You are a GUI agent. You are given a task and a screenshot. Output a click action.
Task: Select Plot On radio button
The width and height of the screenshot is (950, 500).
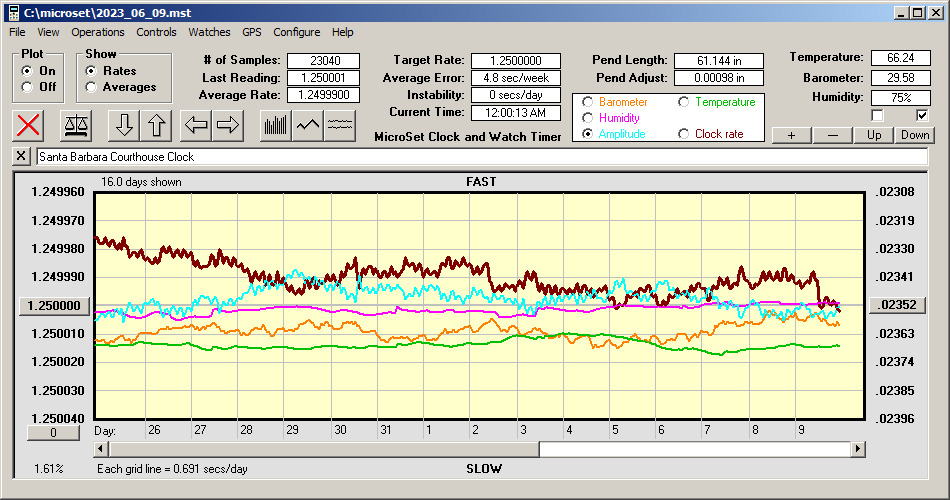(x=27, y=71)
